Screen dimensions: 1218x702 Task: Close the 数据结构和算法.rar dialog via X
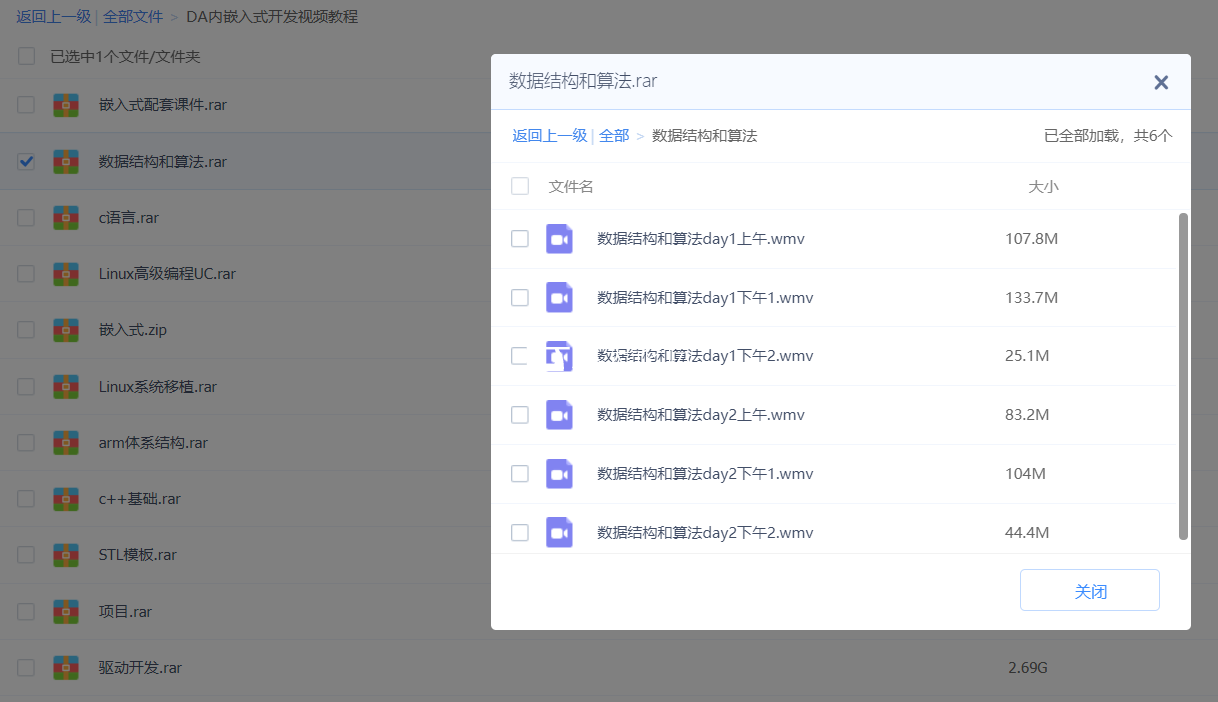1160,82
